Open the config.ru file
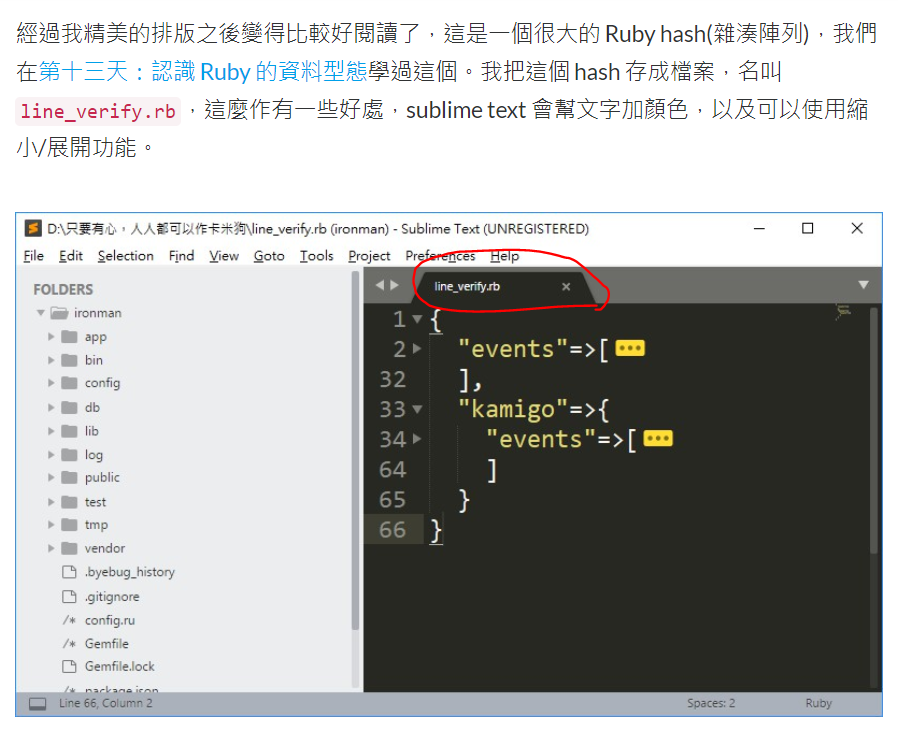898x739 pixels. click(110, 620)
